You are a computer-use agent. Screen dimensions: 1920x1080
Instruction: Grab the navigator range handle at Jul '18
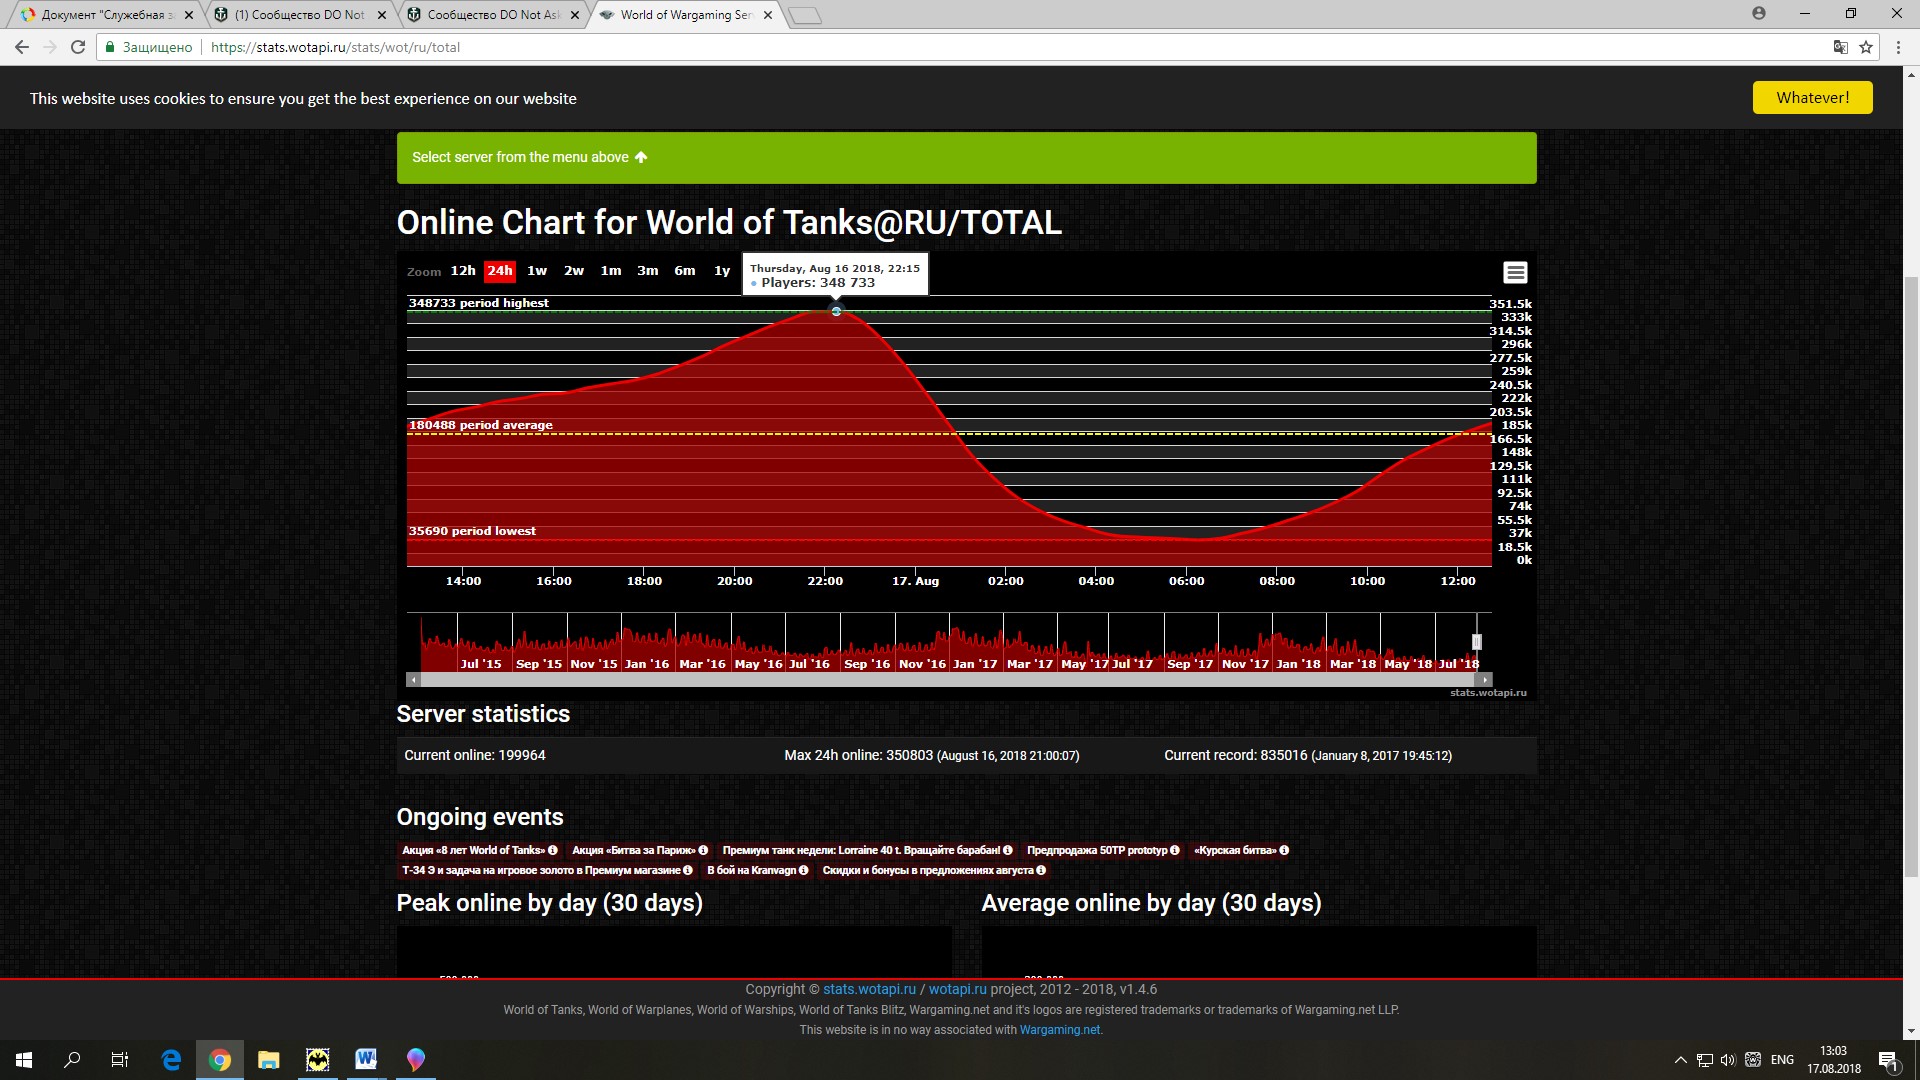(x=1477, y=642)
